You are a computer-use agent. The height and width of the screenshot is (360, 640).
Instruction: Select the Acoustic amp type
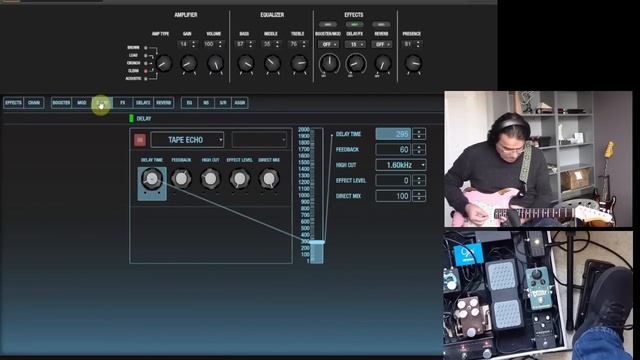(146, 78)
